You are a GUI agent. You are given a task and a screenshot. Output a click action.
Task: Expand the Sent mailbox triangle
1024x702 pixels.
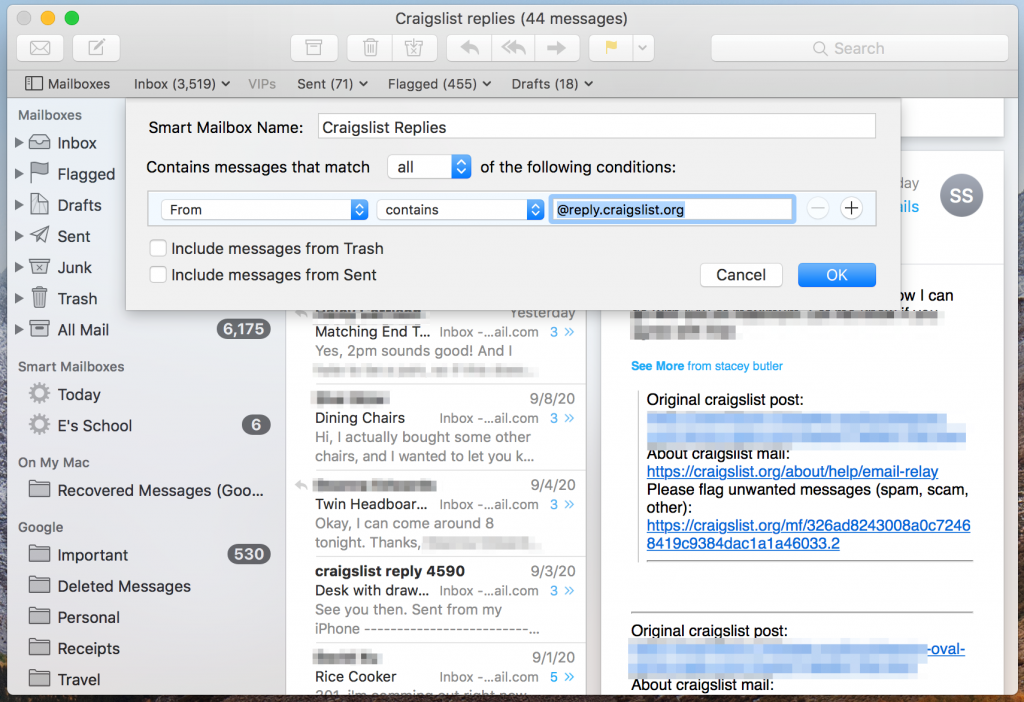coord(19,236)
